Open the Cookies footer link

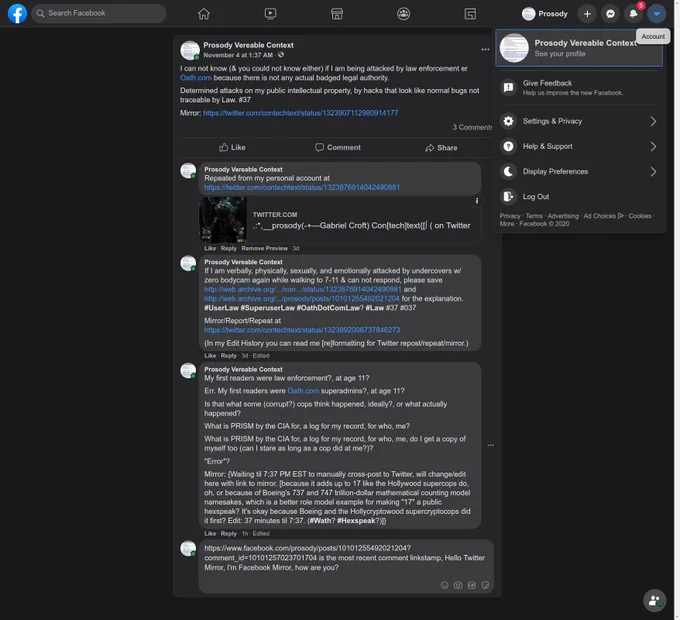click(x=640, y=216)
